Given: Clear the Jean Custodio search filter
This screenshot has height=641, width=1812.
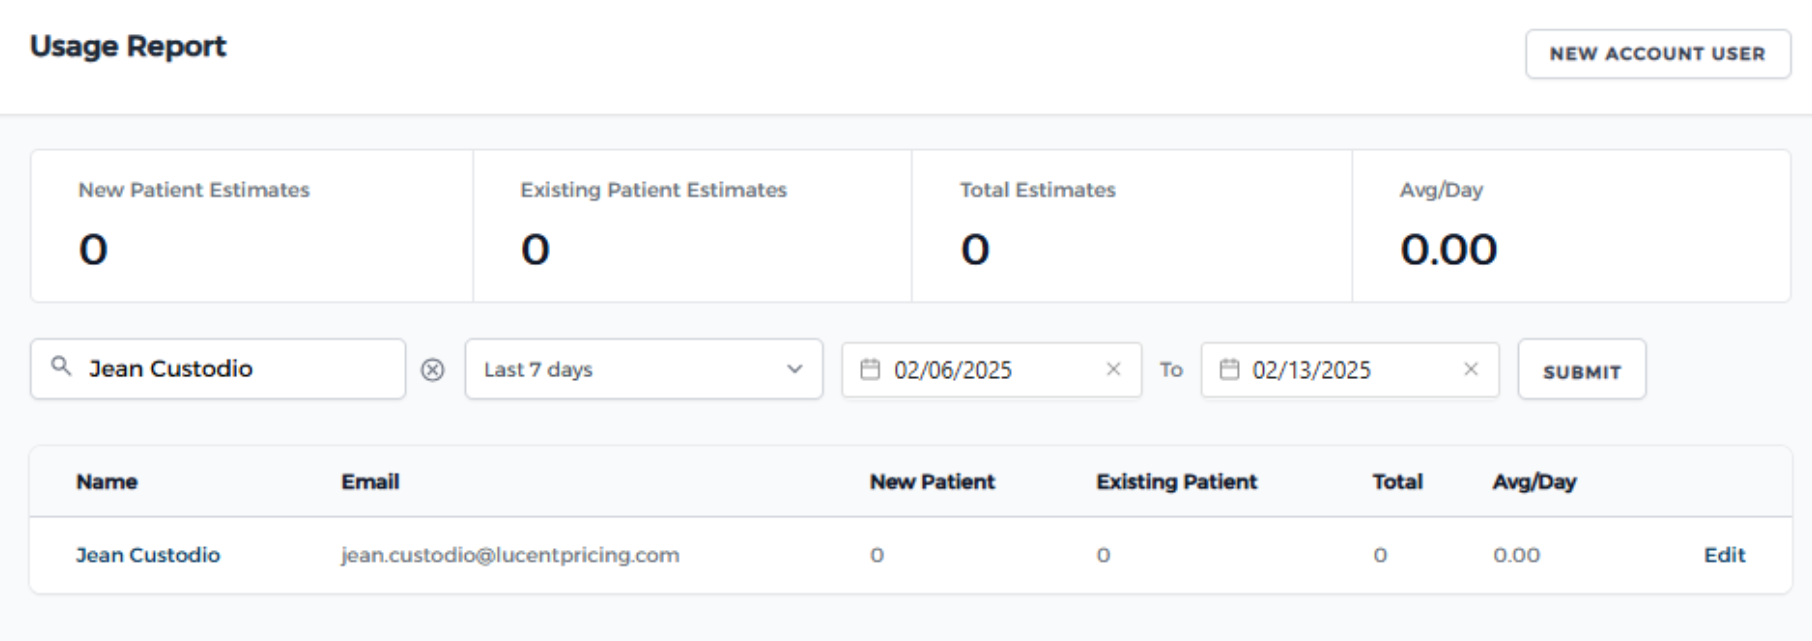Looking at the screenshot, I should point(432,370).
